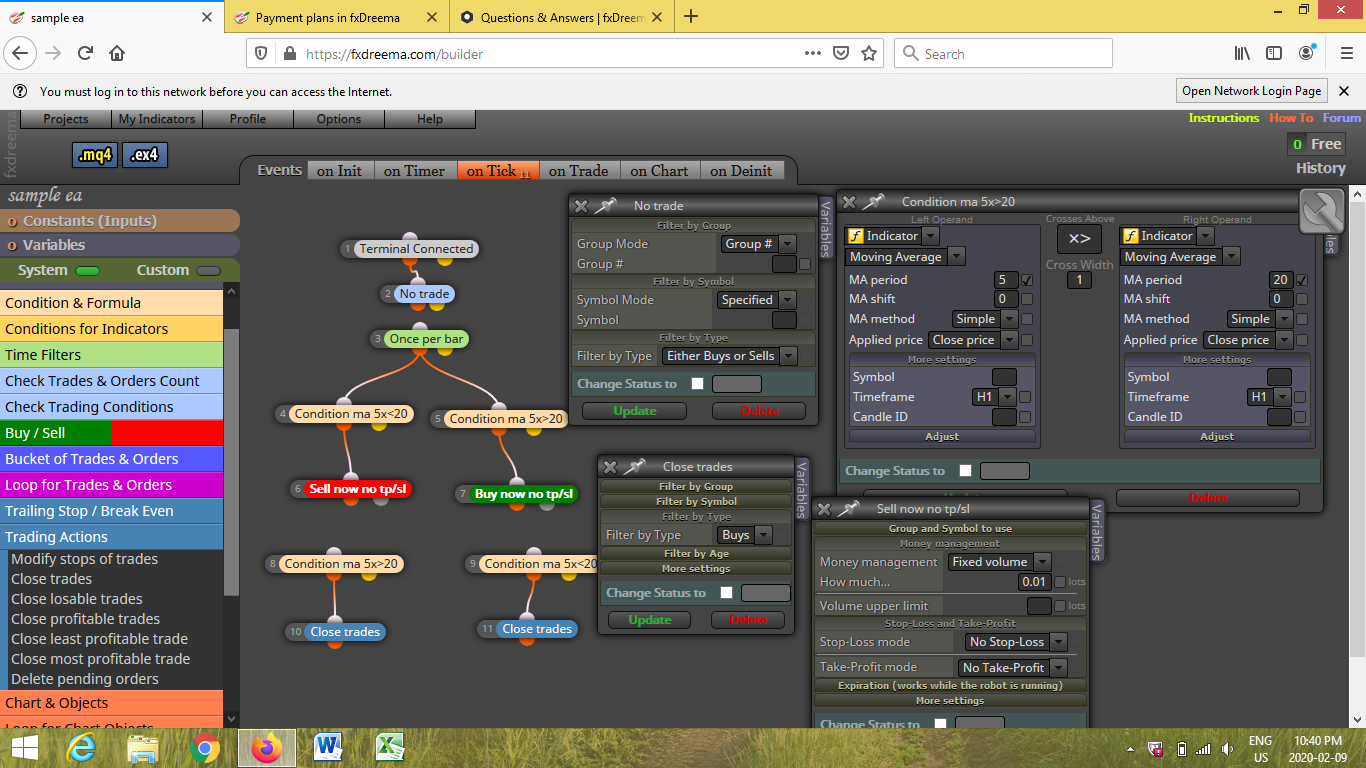
Task: Open the Instructions link
Action: click(x=1223, y=118)
